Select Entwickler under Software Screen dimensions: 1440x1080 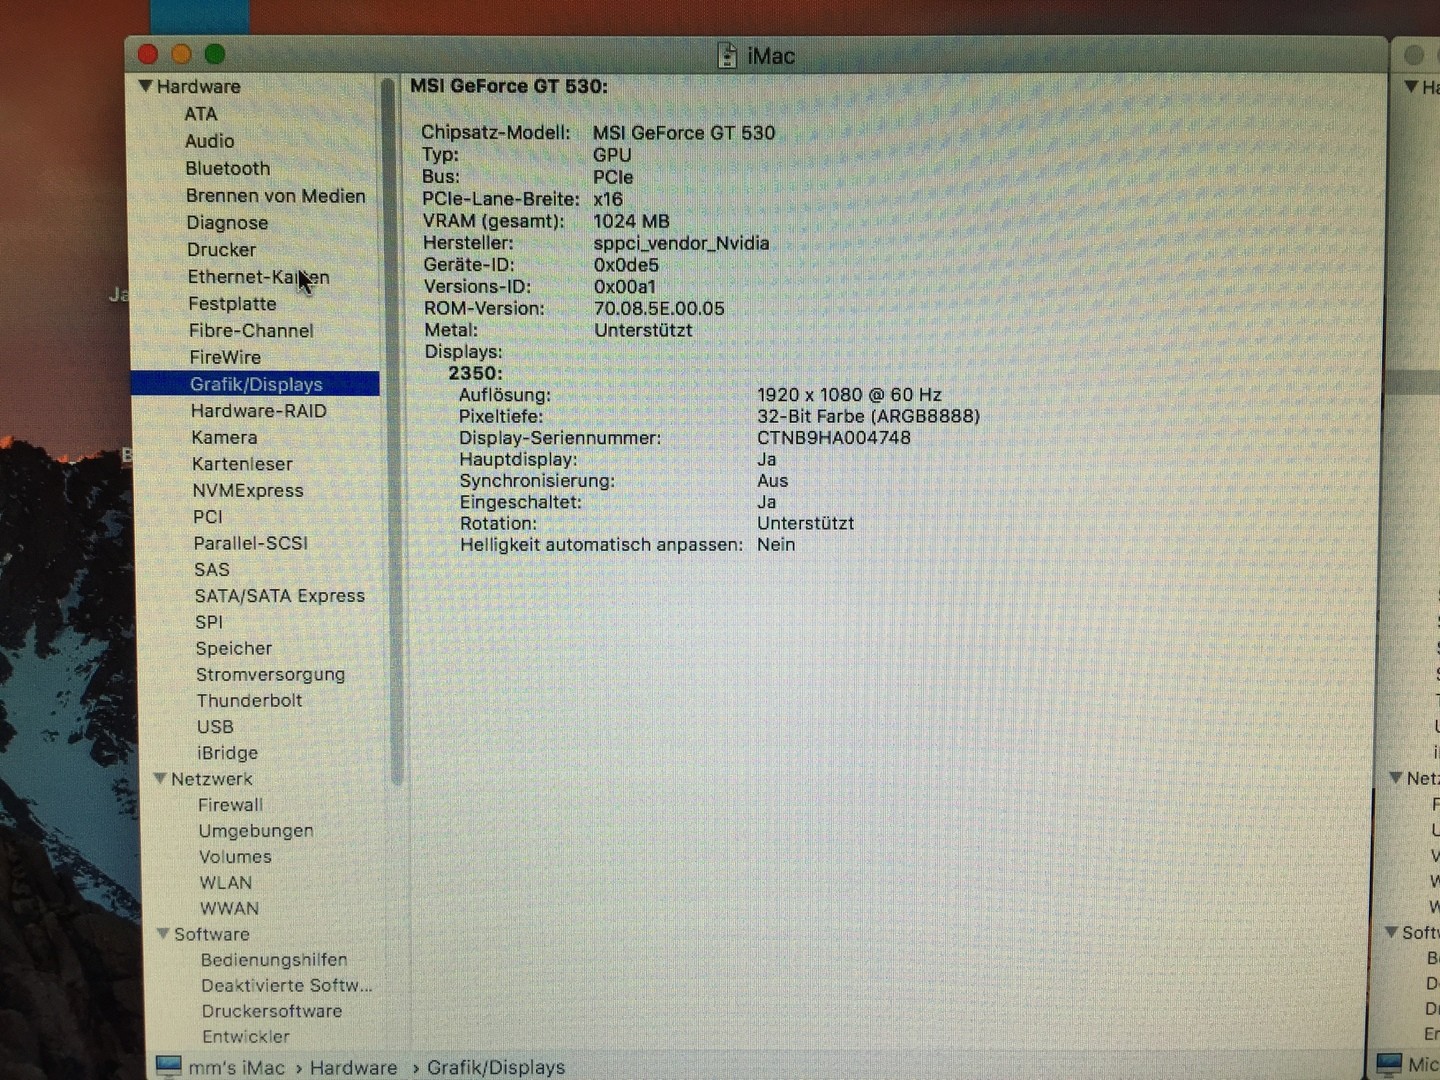246,1036
